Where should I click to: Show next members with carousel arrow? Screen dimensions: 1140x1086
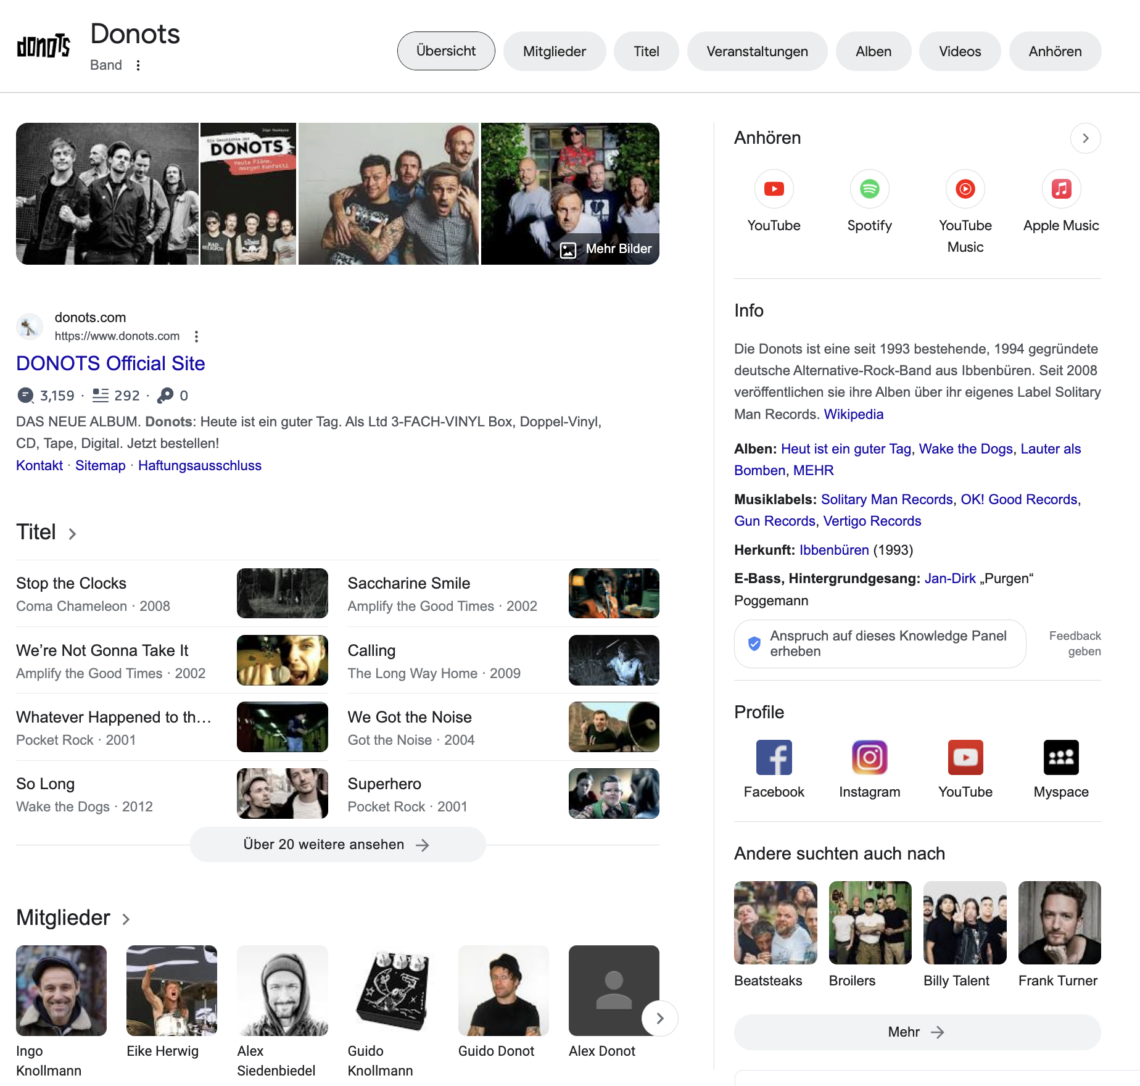(x=659, y=1018)
